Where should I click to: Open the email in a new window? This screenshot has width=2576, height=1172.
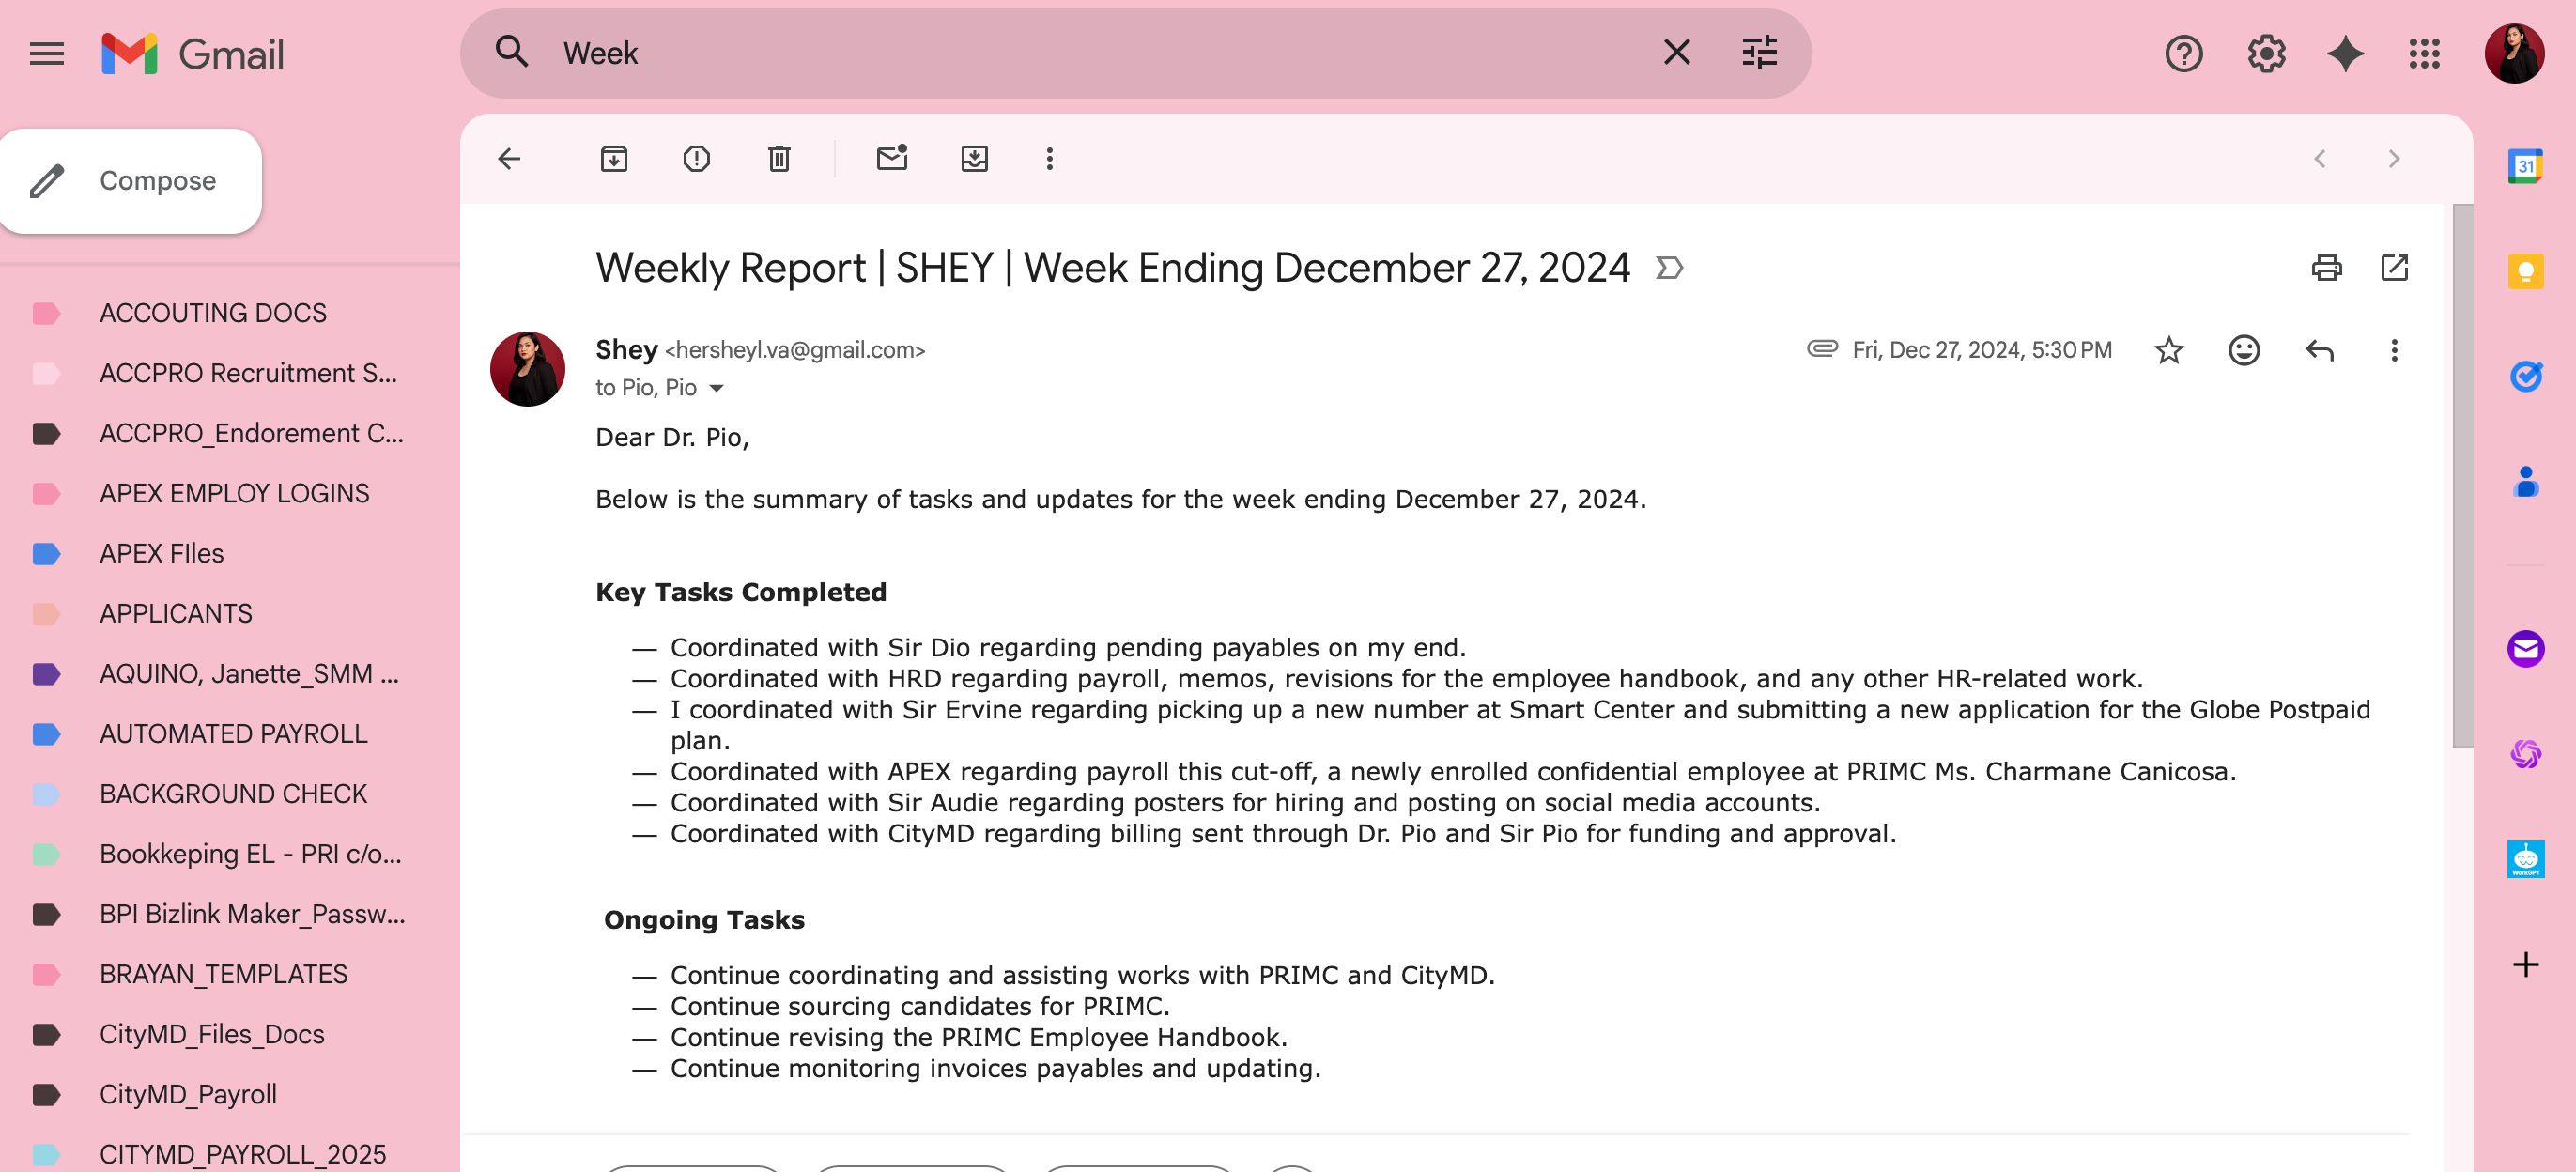coord(2394,267)
